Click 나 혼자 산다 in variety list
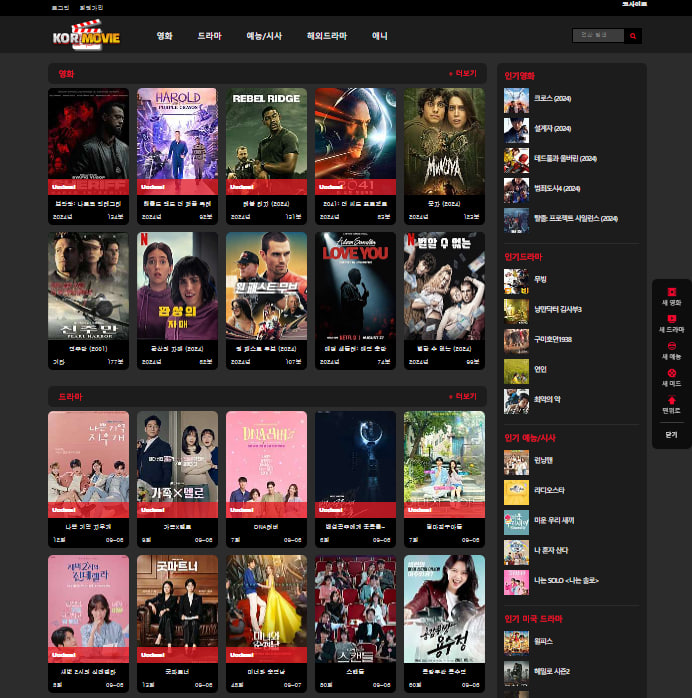 pos(550,550)
